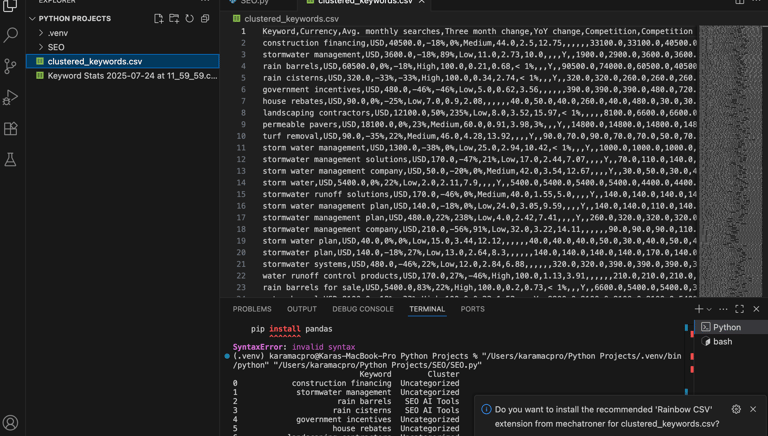768x436 pixels.
Task: Close the clustered_keywords.csv editor tab
Action: (421, 2)
